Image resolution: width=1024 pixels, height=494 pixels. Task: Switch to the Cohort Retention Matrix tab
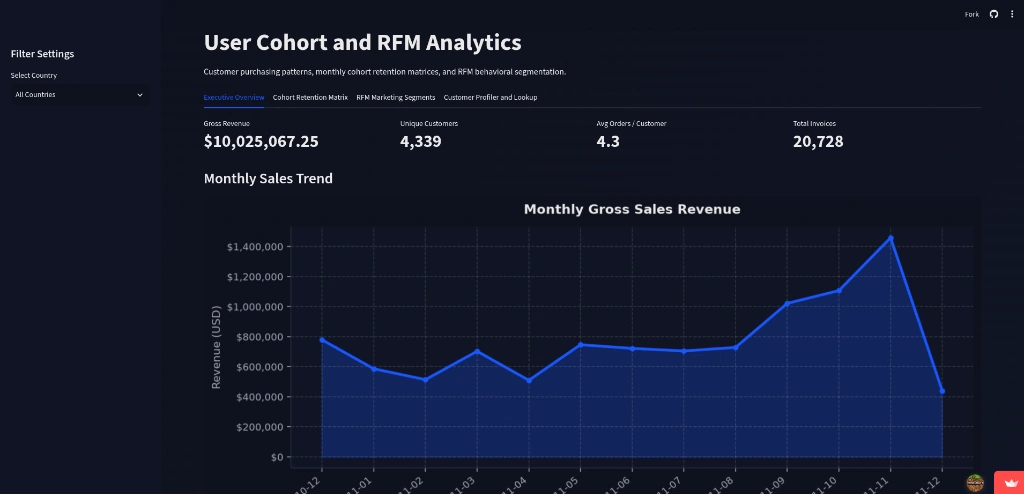click(x=310, y=97)
